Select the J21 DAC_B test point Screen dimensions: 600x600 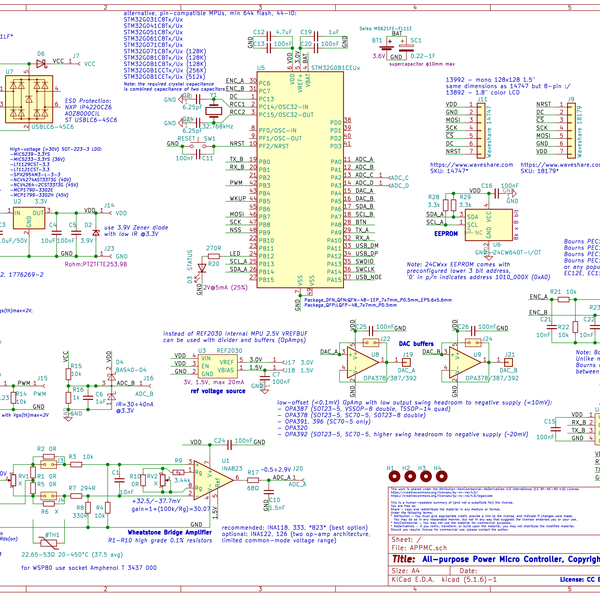point(508,362)
